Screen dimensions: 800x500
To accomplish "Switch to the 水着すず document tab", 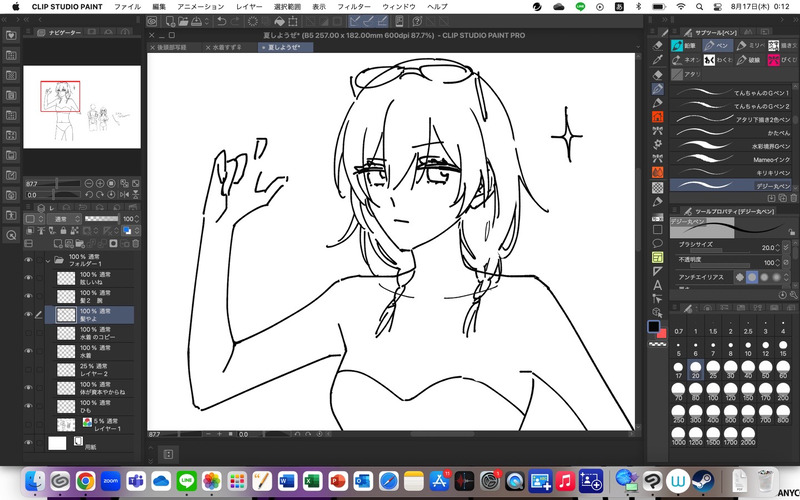I will tap(229, 47).
